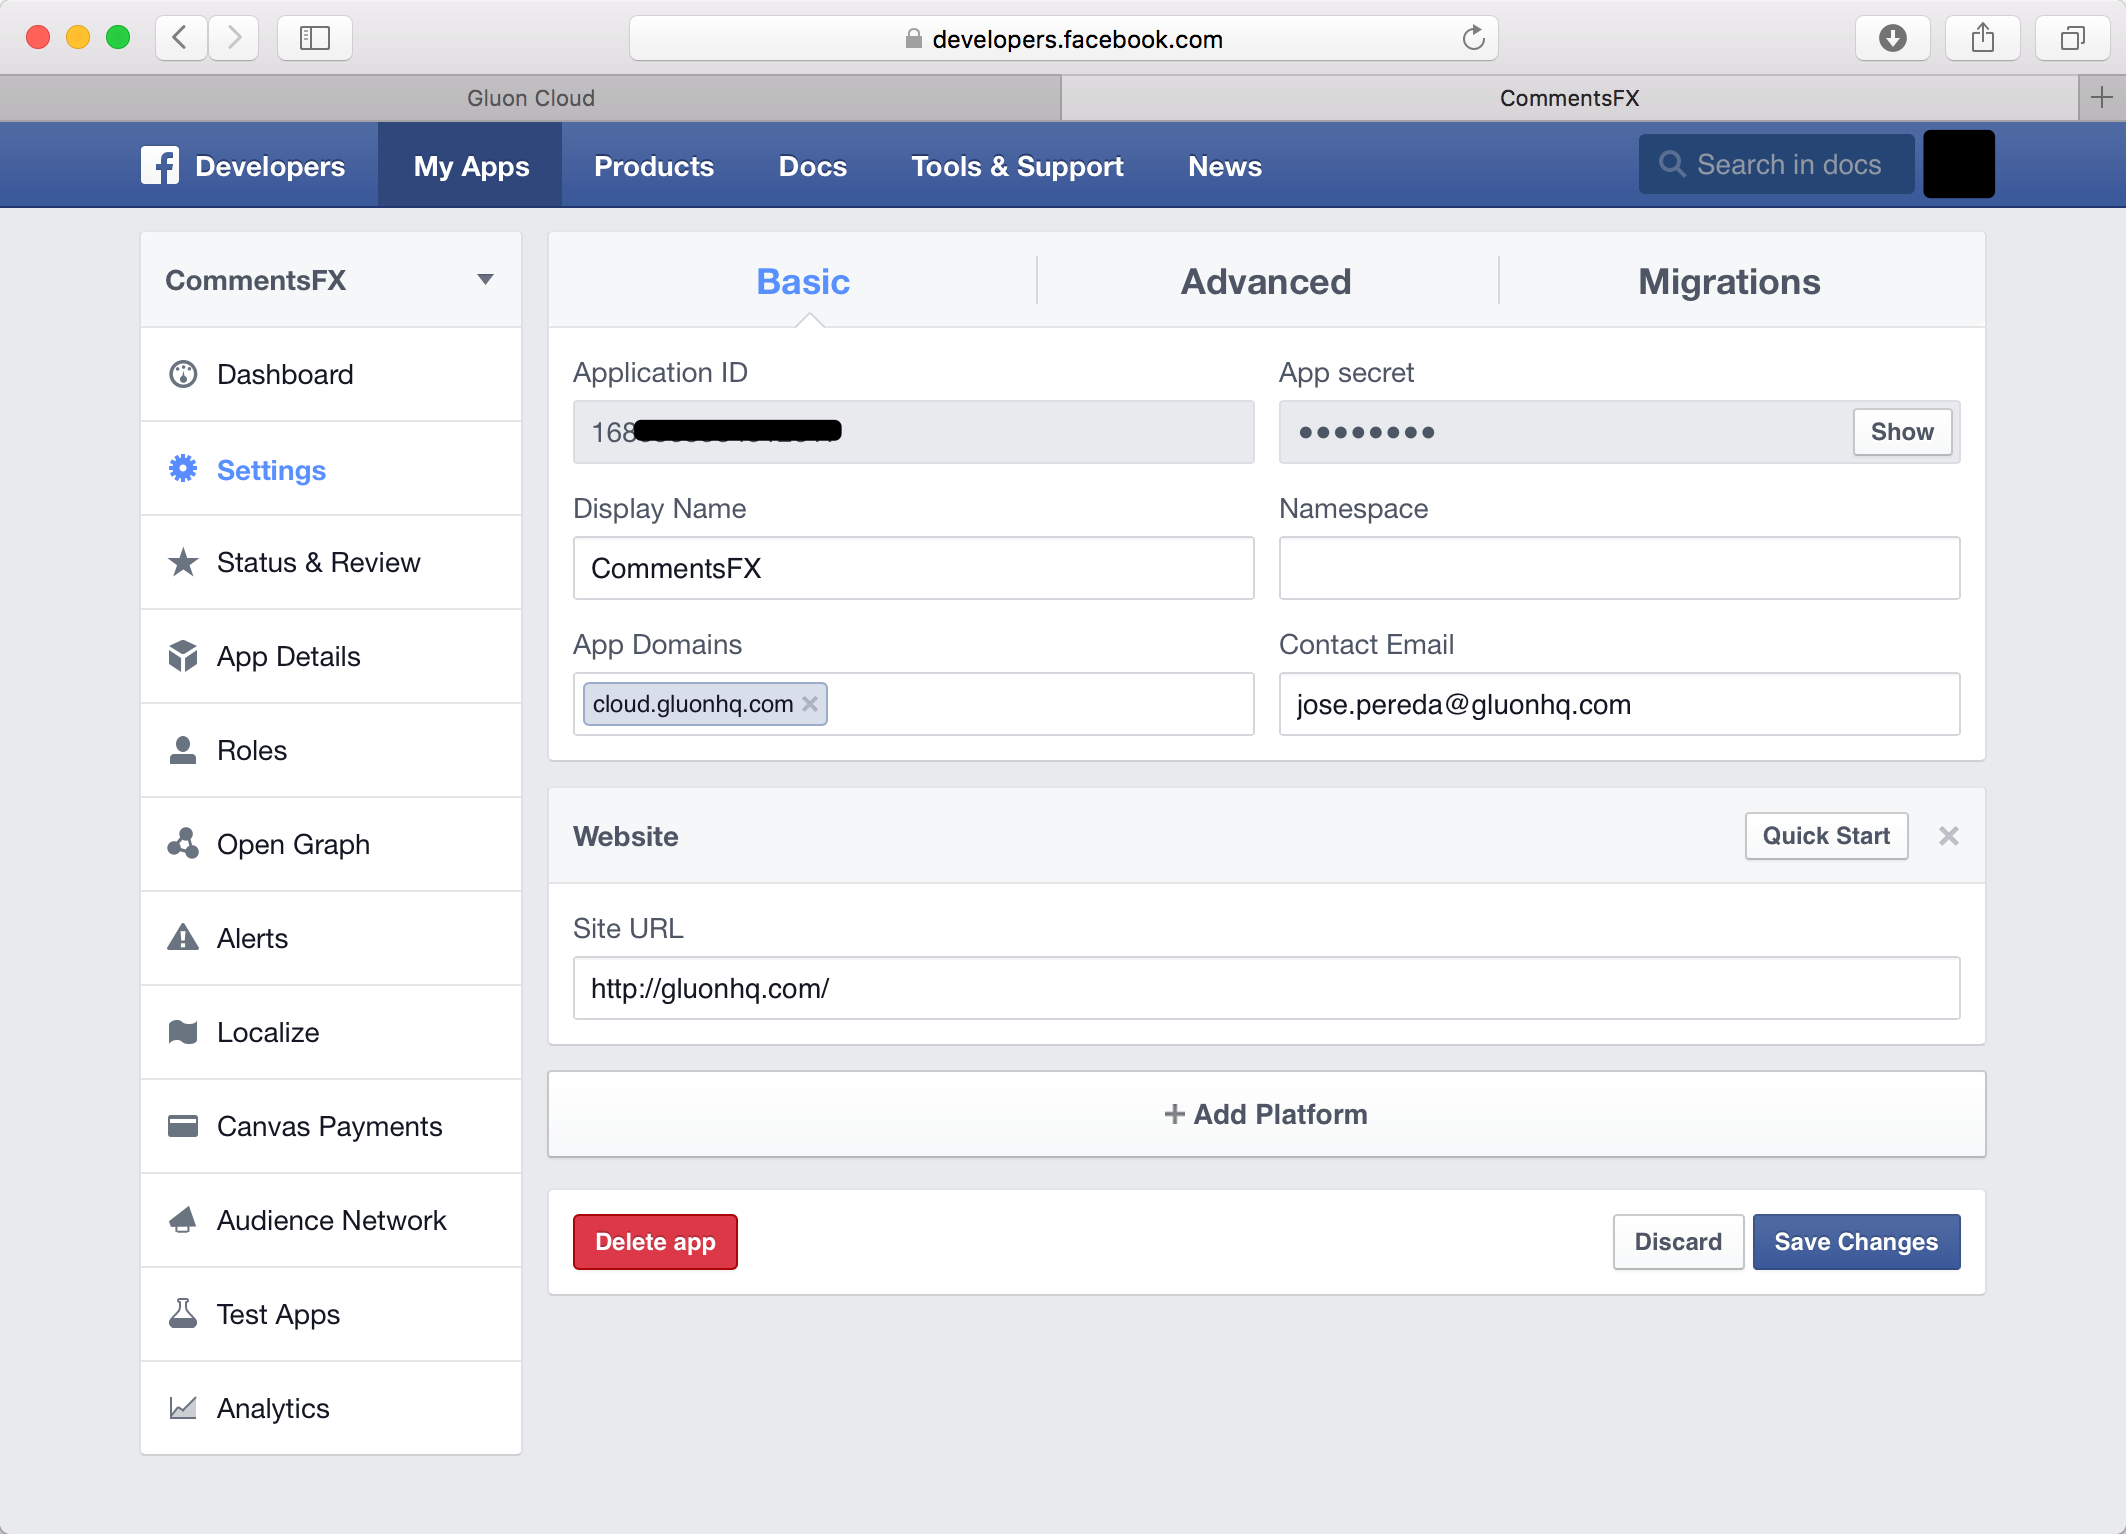Click the Open Graph nodes icon

point(183,844)
